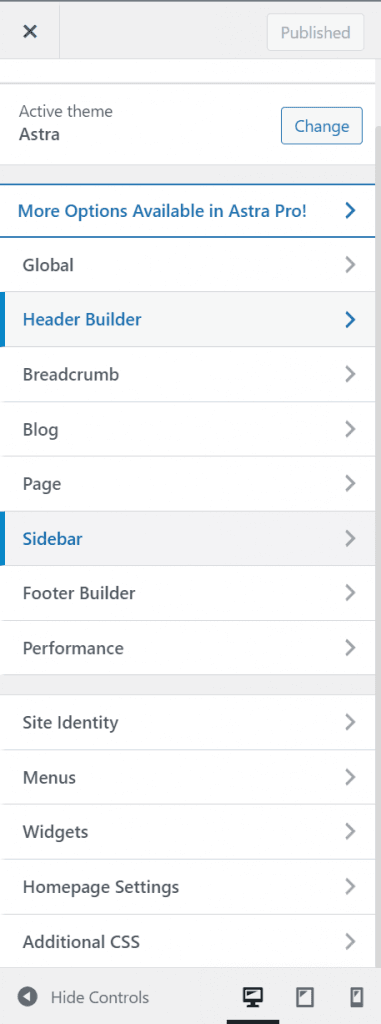Viewport: 381px width, 1024px height.
Task: Click the chevron next to Additional CSS
Action: 350,941
